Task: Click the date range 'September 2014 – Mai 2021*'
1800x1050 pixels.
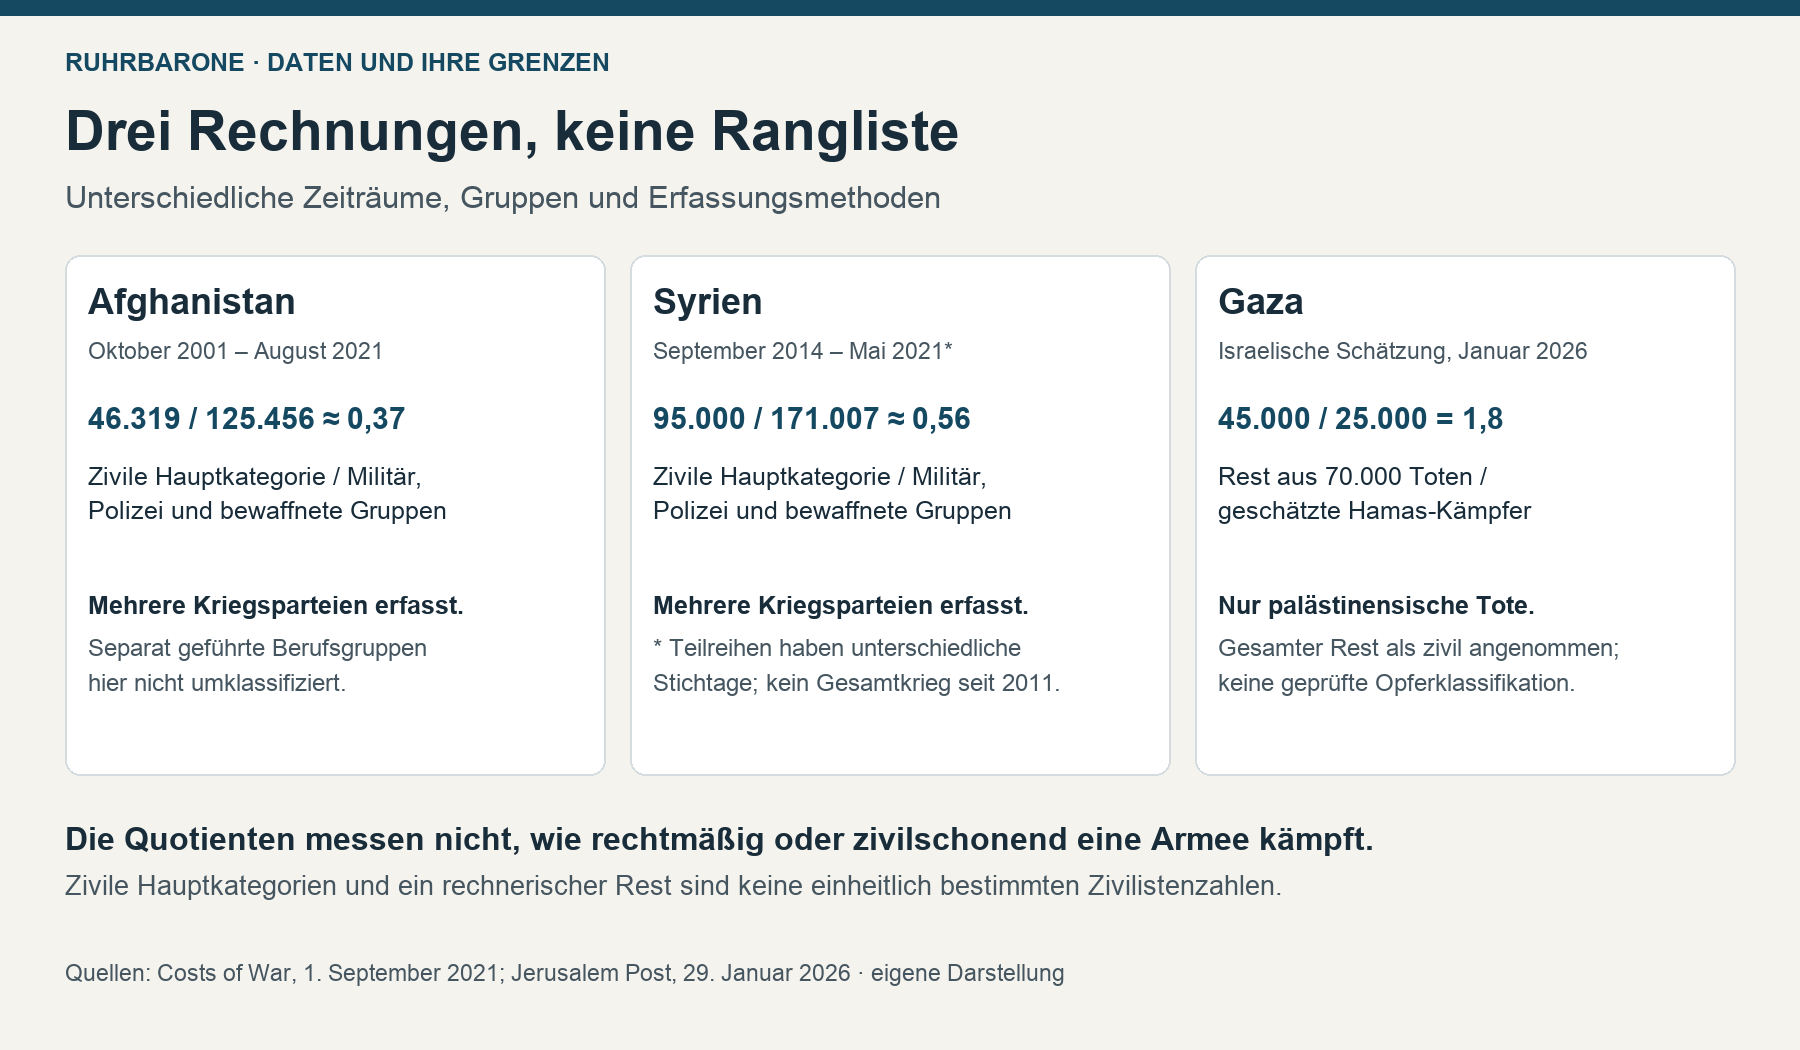Action: [803, 351]
